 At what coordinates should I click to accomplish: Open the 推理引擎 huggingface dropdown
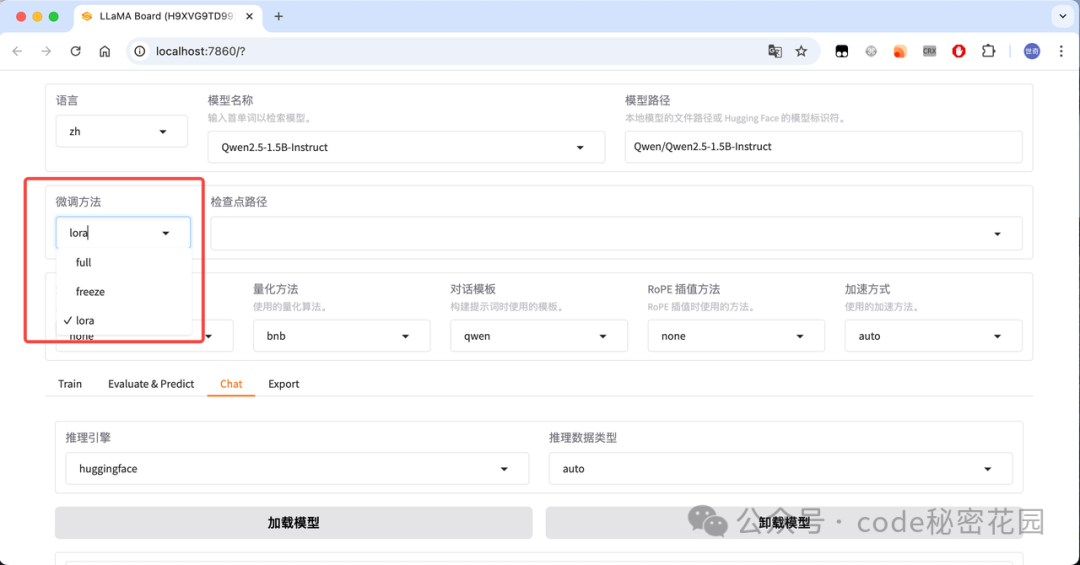pyautogui.click(x=297, y=469)
